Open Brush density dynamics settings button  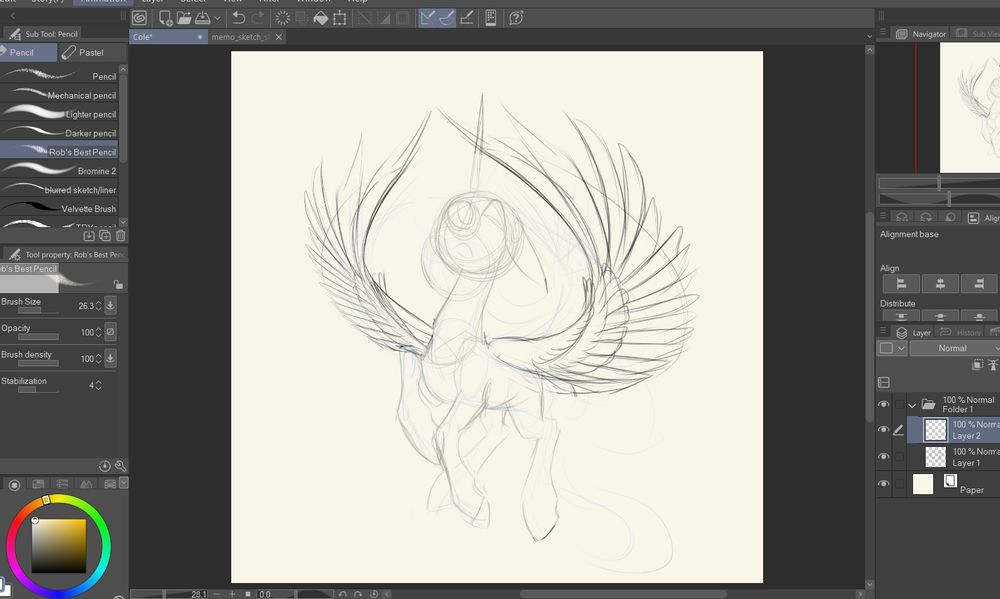pos(110,358)
